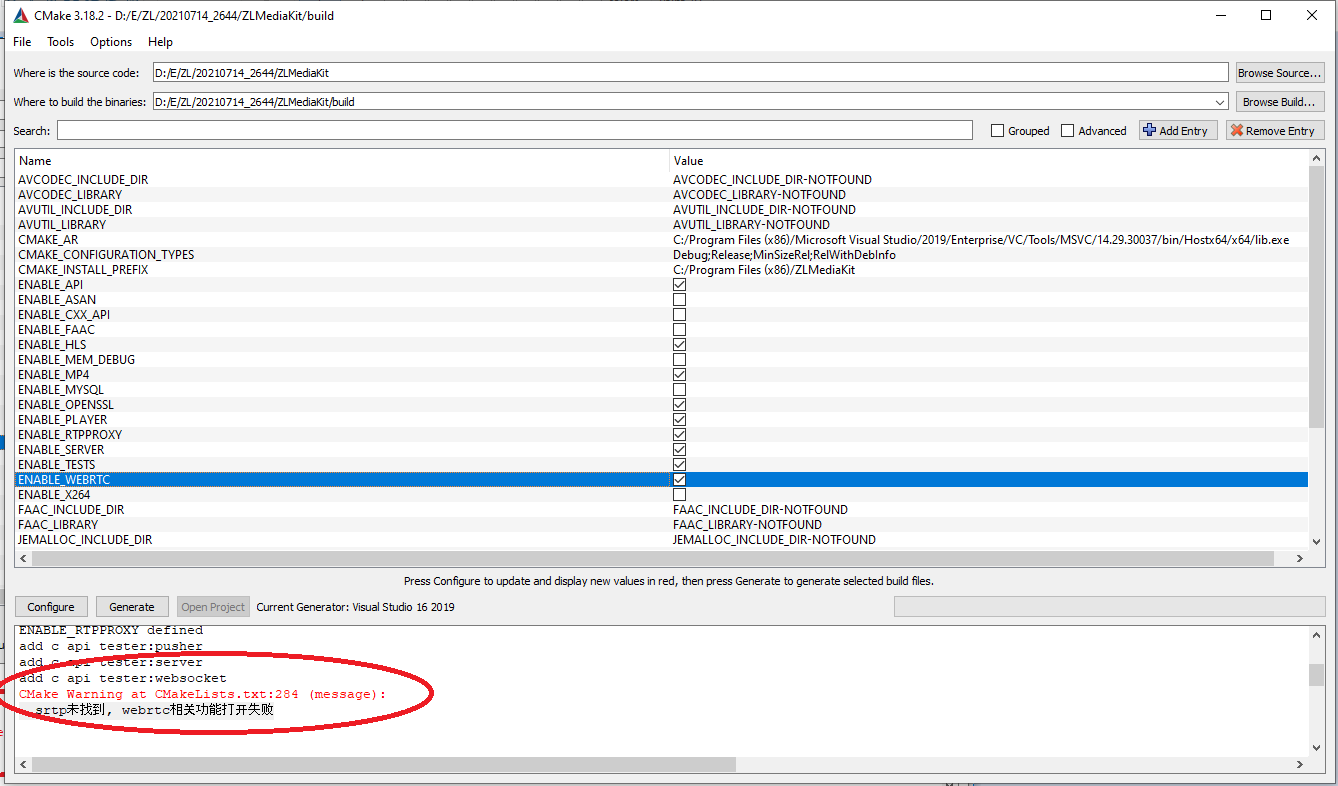Click the Generate button

click(x=132, y=607)
